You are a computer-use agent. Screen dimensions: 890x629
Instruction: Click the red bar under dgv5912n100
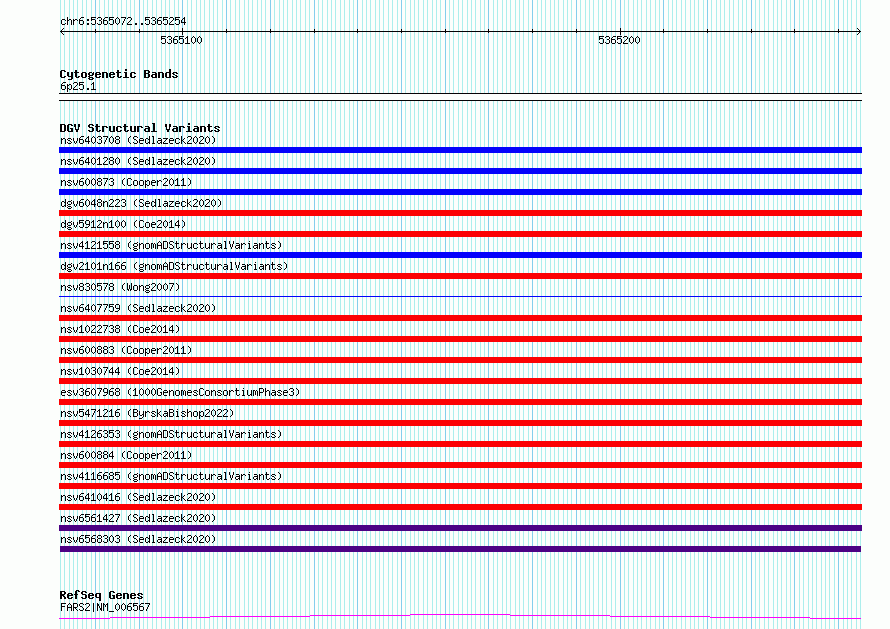(460, 234)
